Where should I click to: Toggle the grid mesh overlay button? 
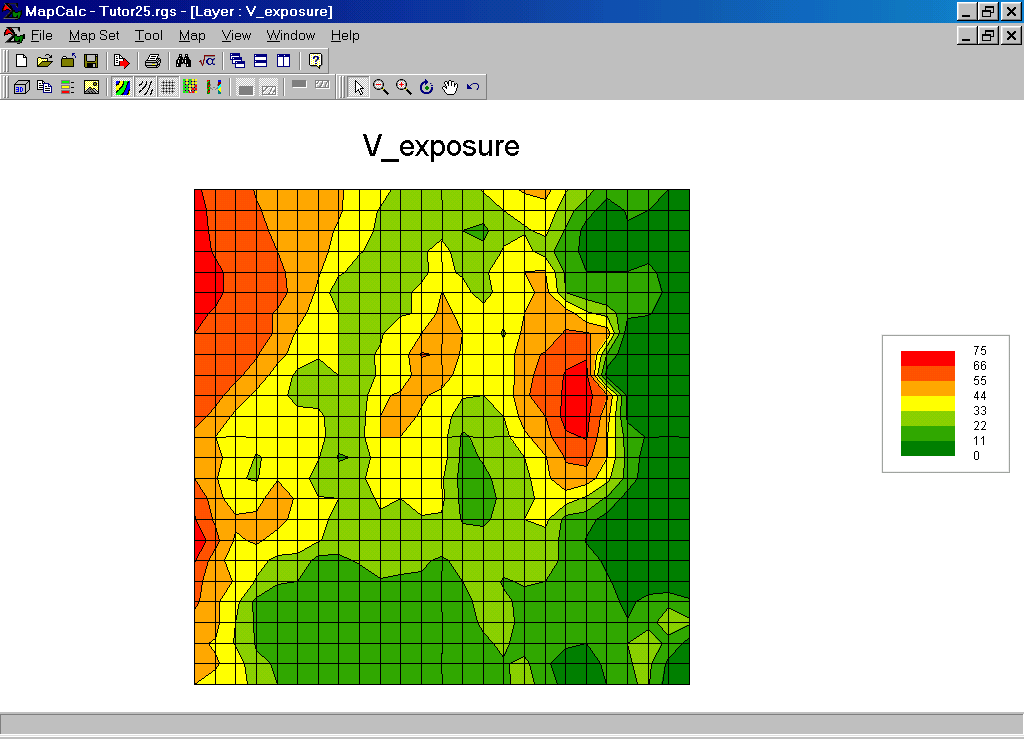pyautogui.click(x=168, y=87)
